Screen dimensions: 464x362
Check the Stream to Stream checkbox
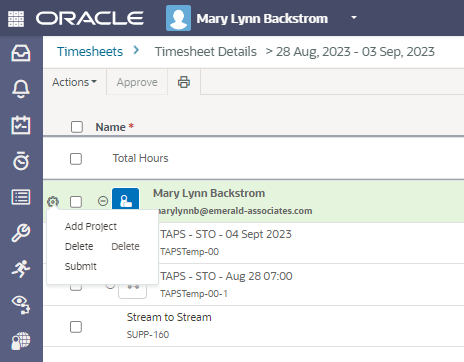point(76,327)
